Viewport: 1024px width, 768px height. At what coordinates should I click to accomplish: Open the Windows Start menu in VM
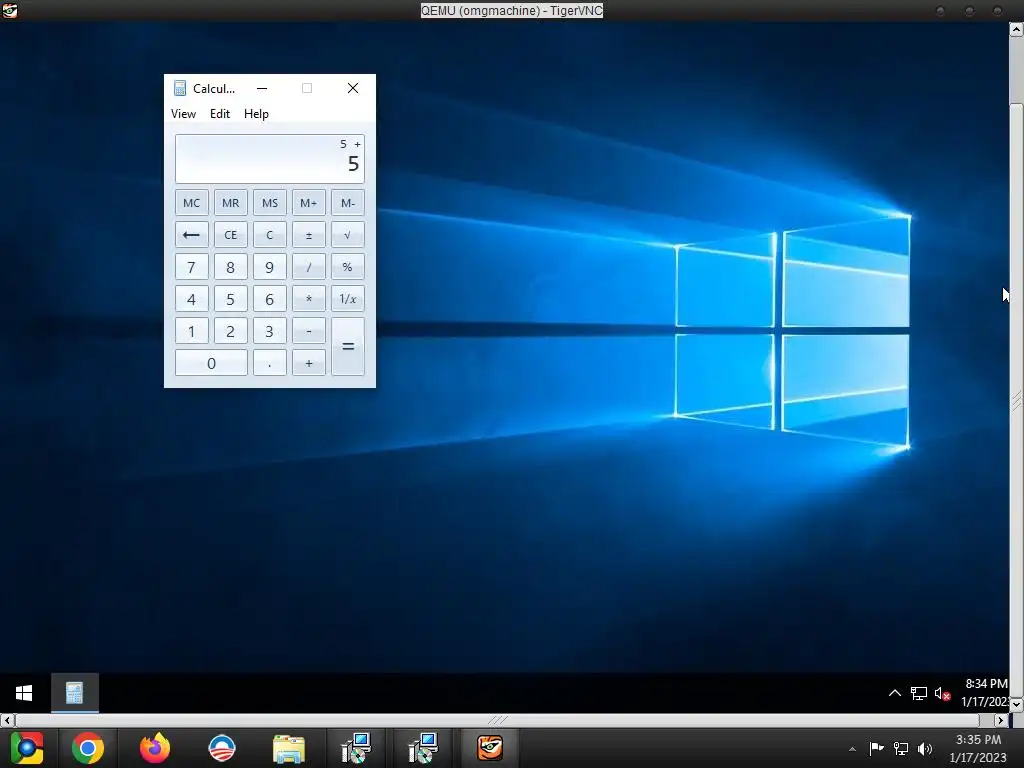tap(24, 693)
